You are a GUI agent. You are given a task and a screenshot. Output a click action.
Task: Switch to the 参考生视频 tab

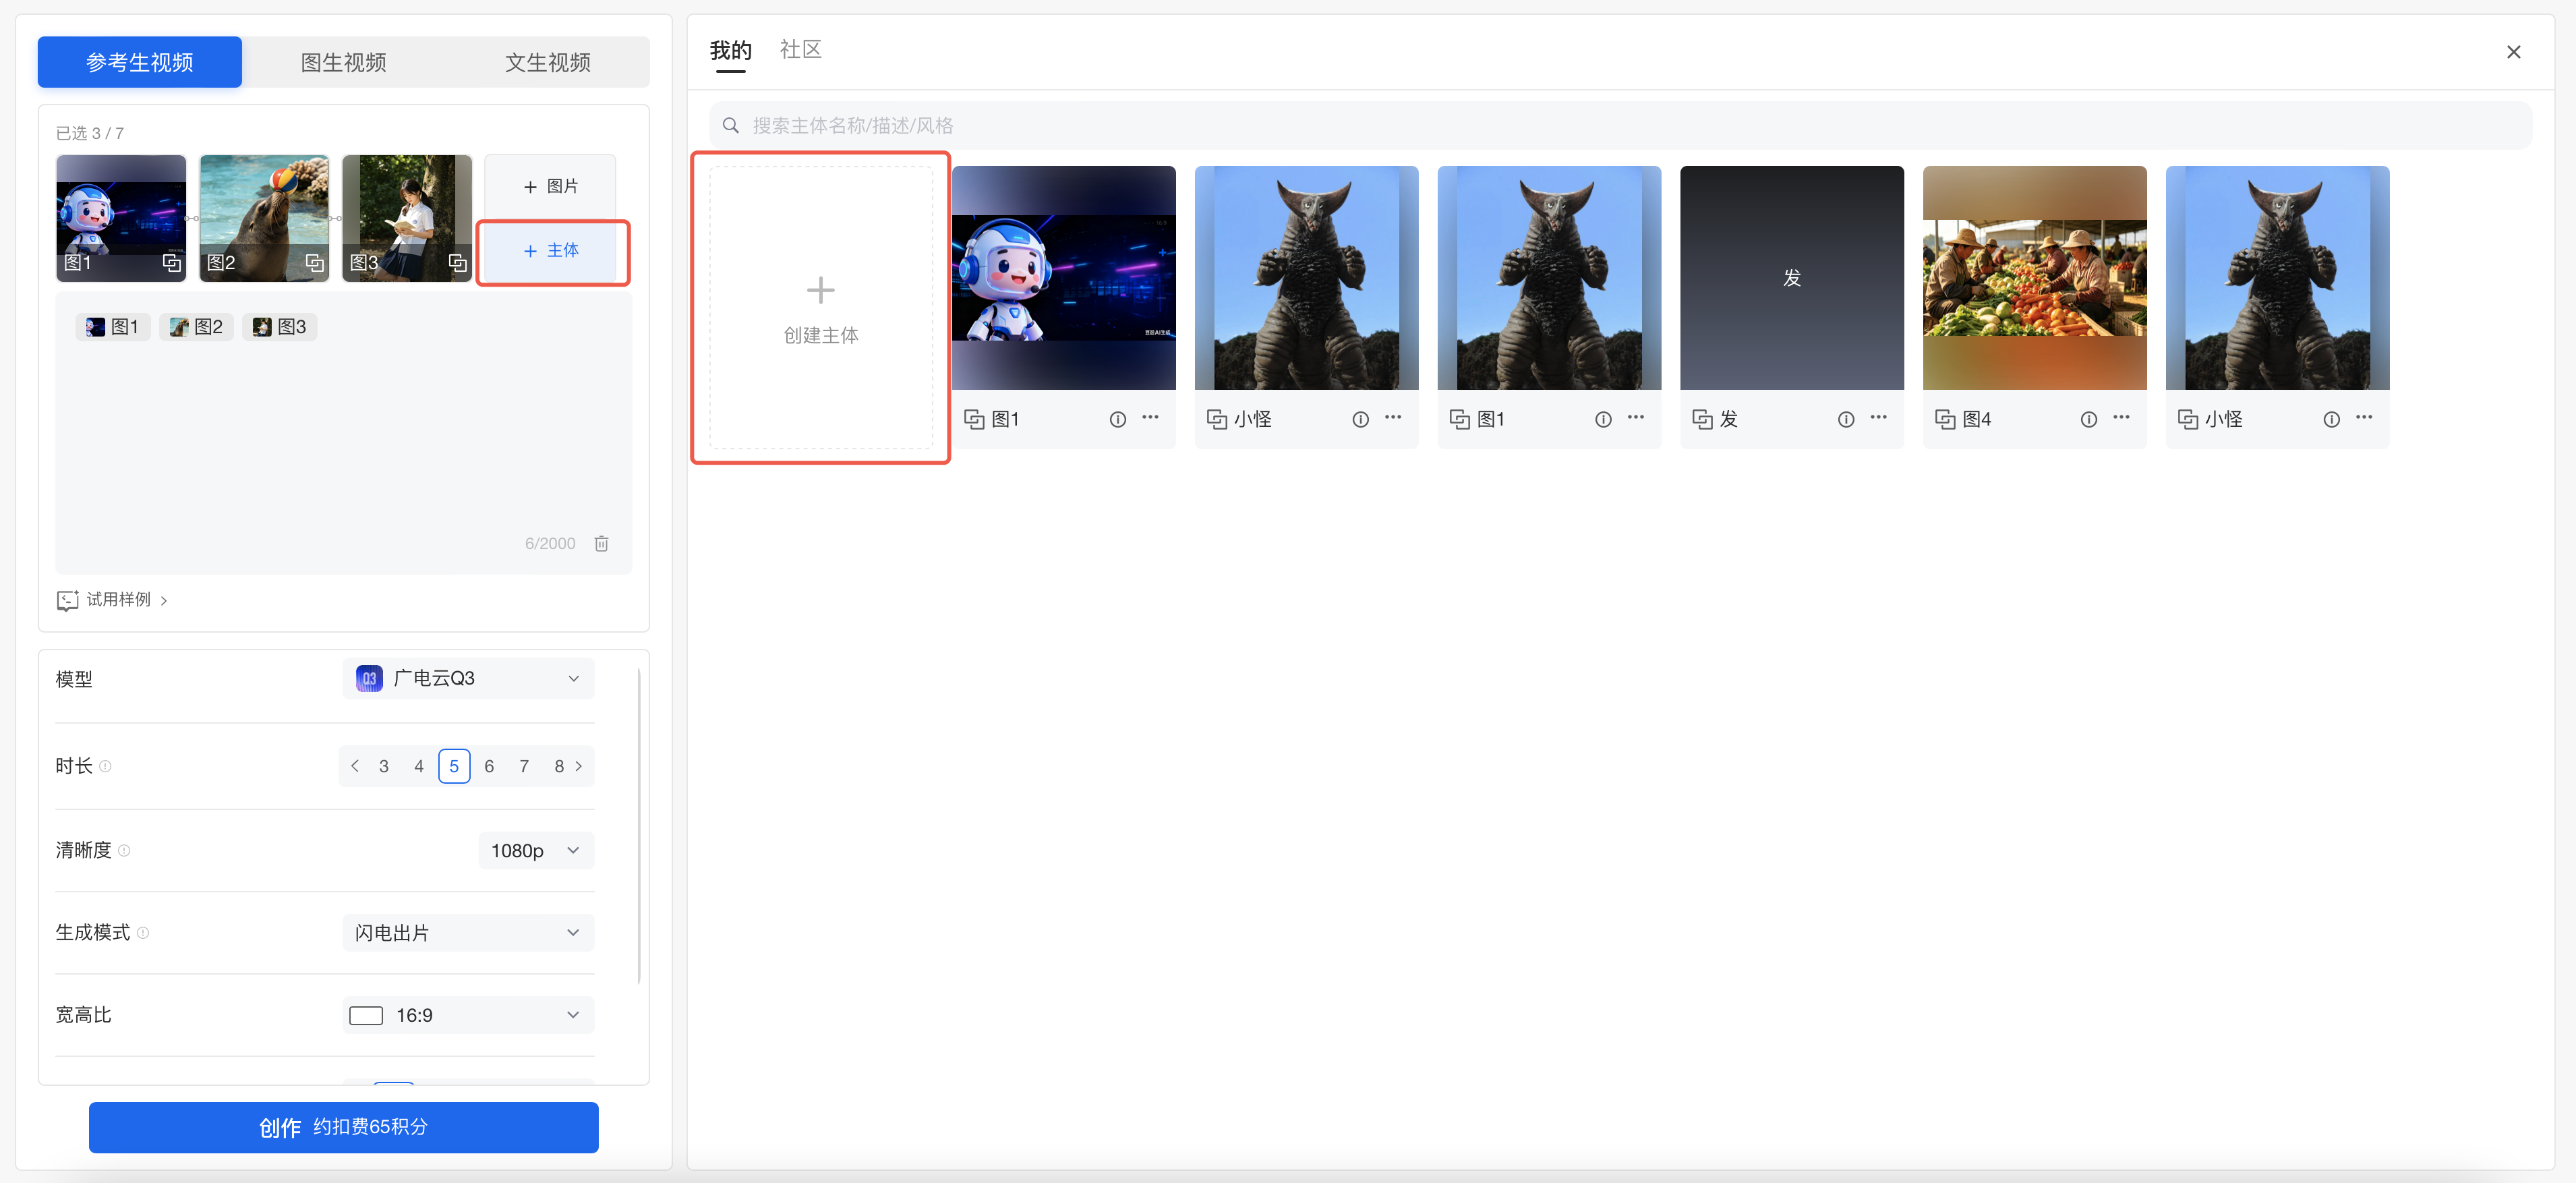click(x=140, y=62)
